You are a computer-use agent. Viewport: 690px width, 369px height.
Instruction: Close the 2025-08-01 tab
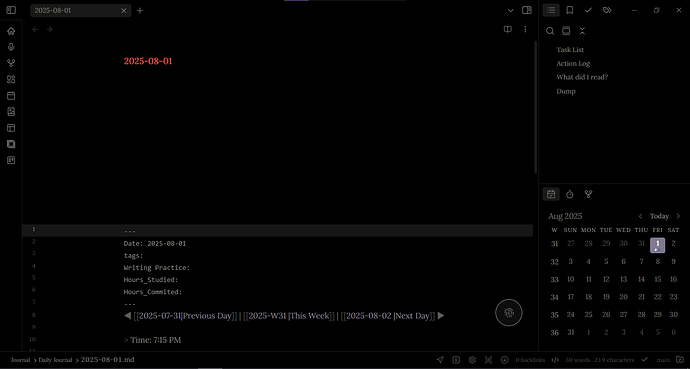(124, 11)
